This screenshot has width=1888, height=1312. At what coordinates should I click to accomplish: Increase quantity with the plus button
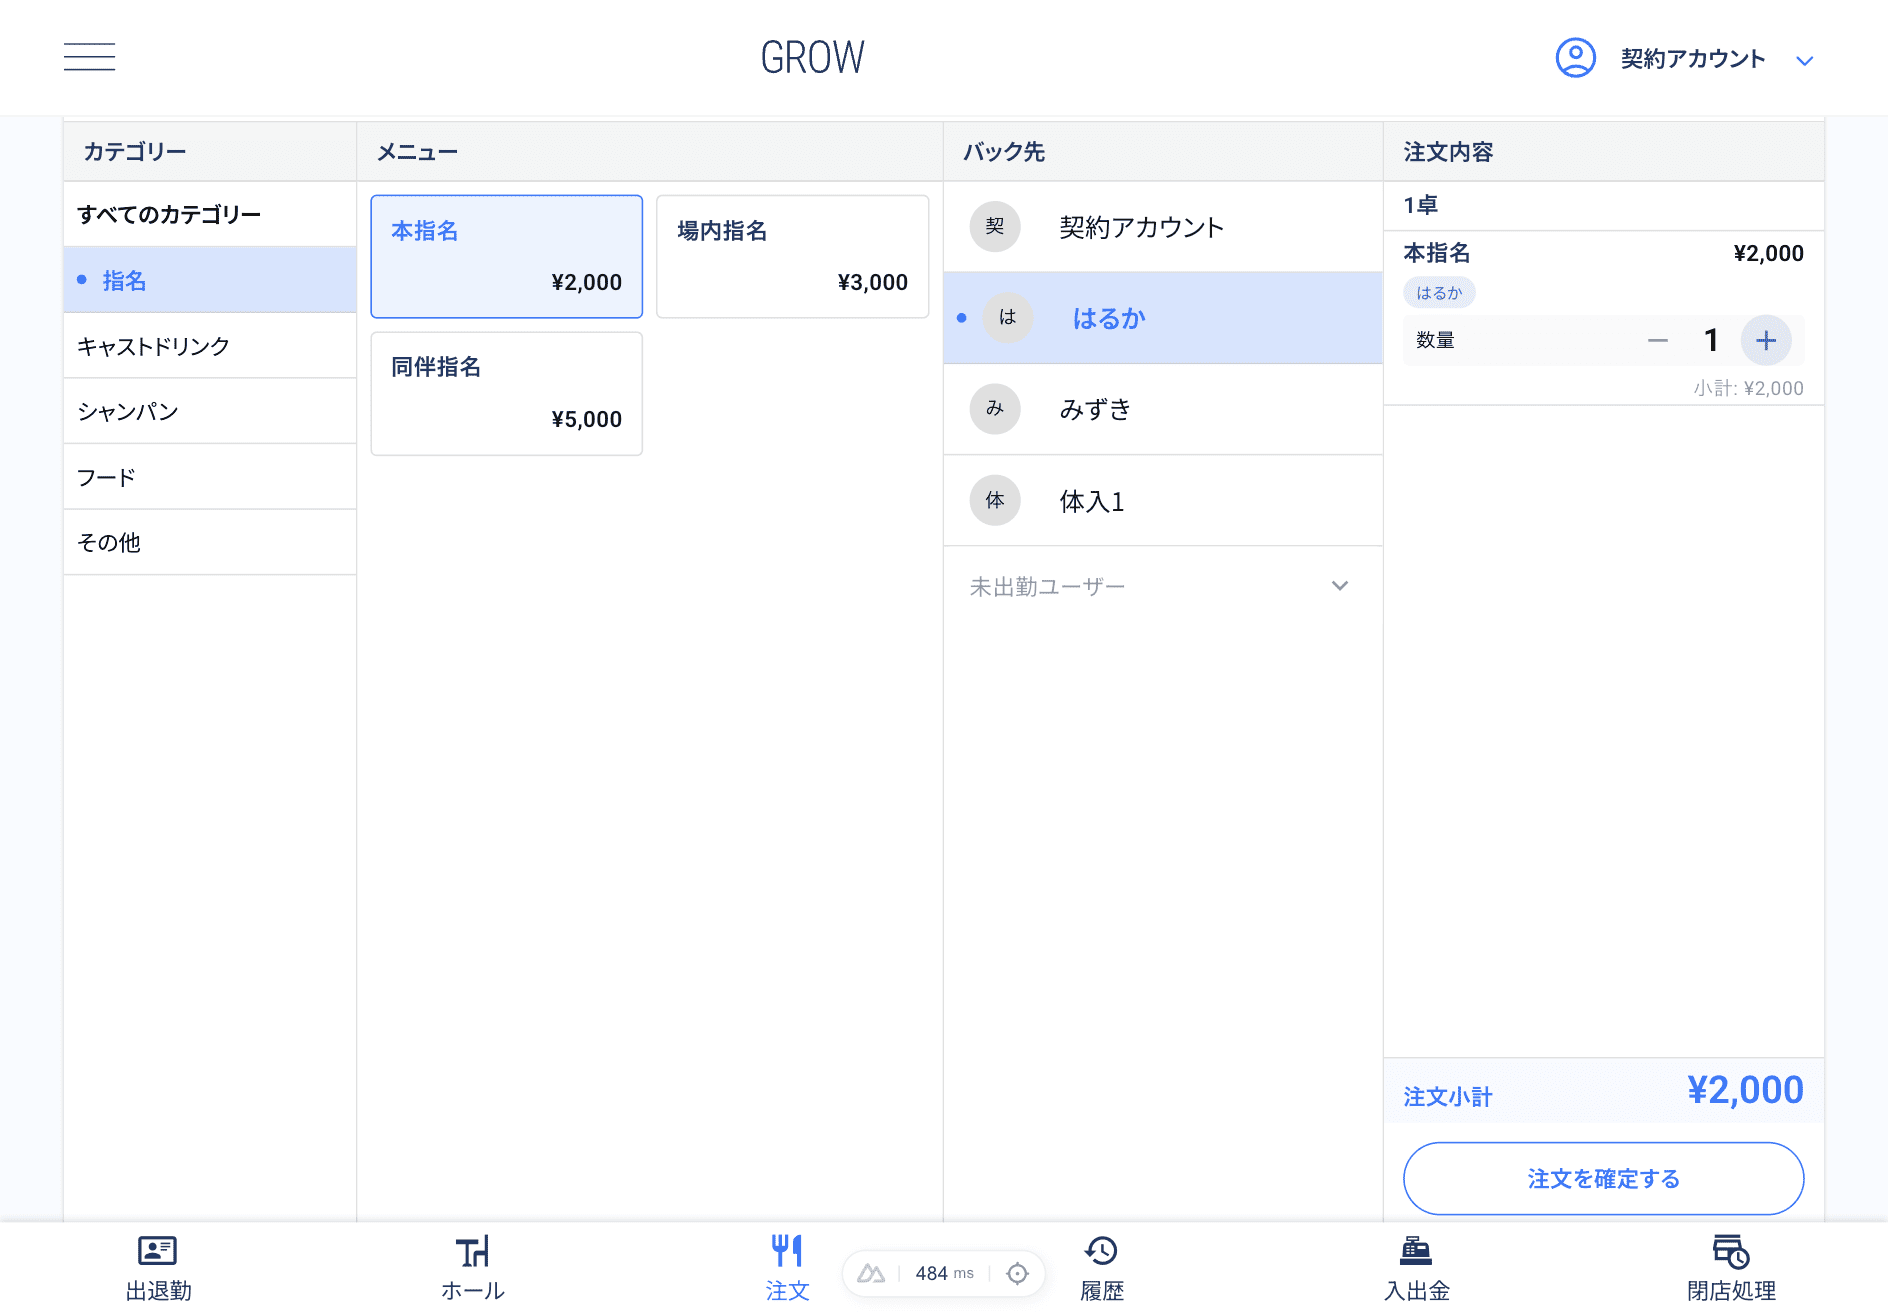click(x=1765, y=341)
